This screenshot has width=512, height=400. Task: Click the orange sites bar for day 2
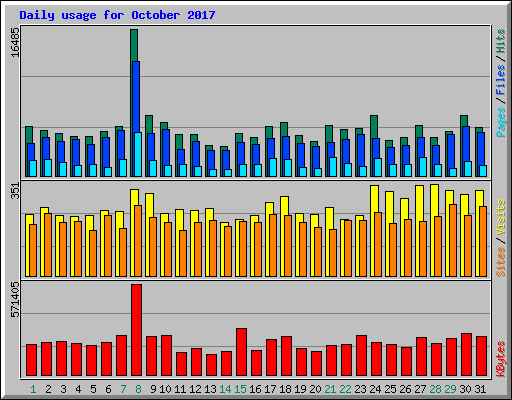point(48,245)
